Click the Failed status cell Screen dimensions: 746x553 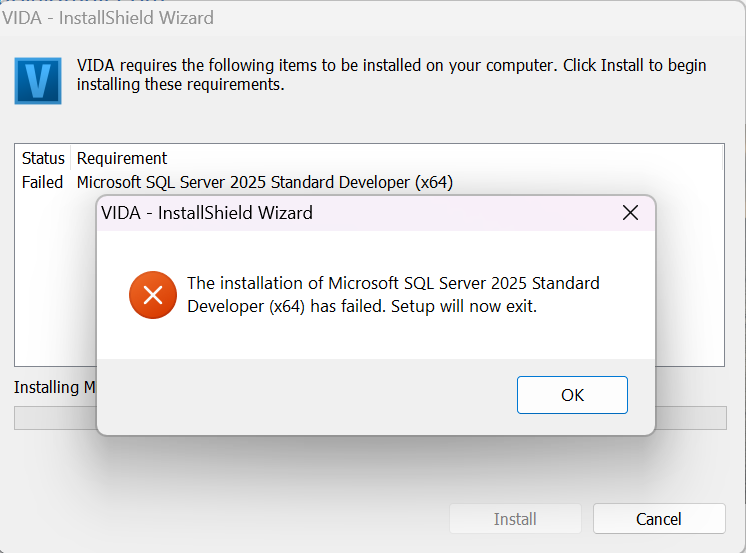[x=42, y=182]
